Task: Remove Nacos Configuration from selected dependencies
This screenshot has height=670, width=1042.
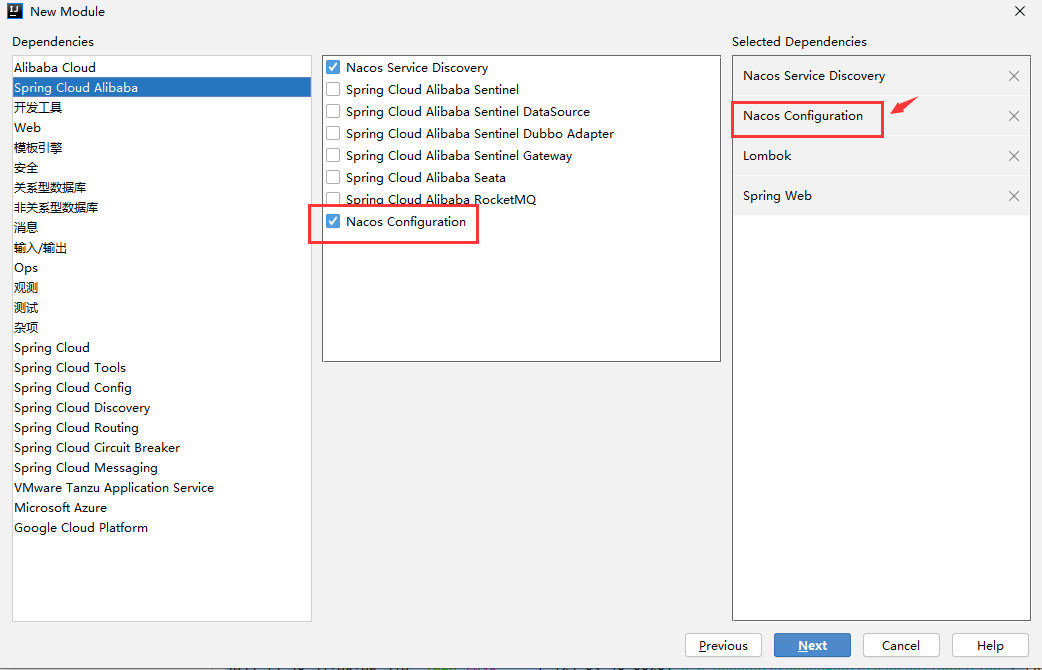Action: 1013,116
